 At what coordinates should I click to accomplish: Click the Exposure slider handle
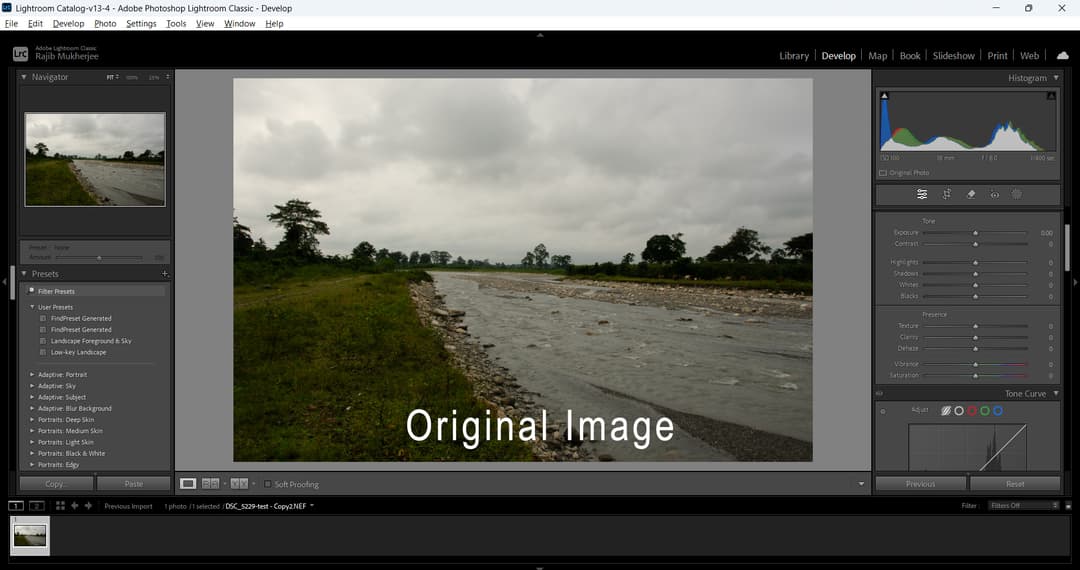click(x=975, y=233)
